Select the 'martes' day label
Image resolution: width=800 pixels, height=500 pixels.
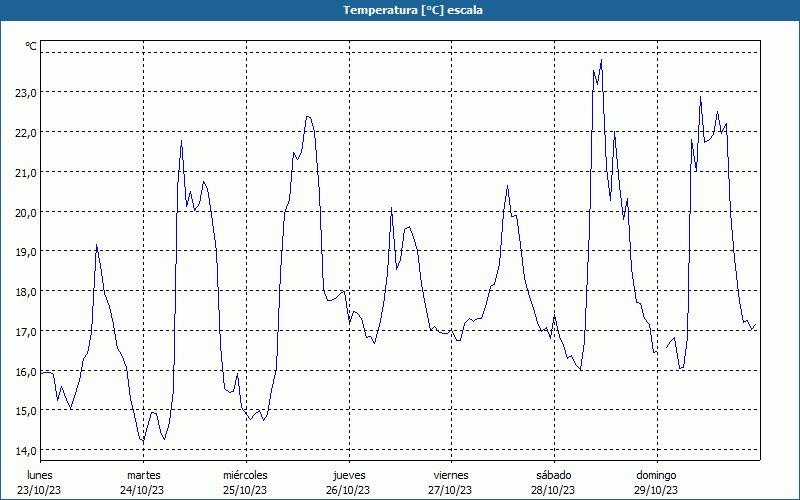pyautogui.click(x=144, y=475)
